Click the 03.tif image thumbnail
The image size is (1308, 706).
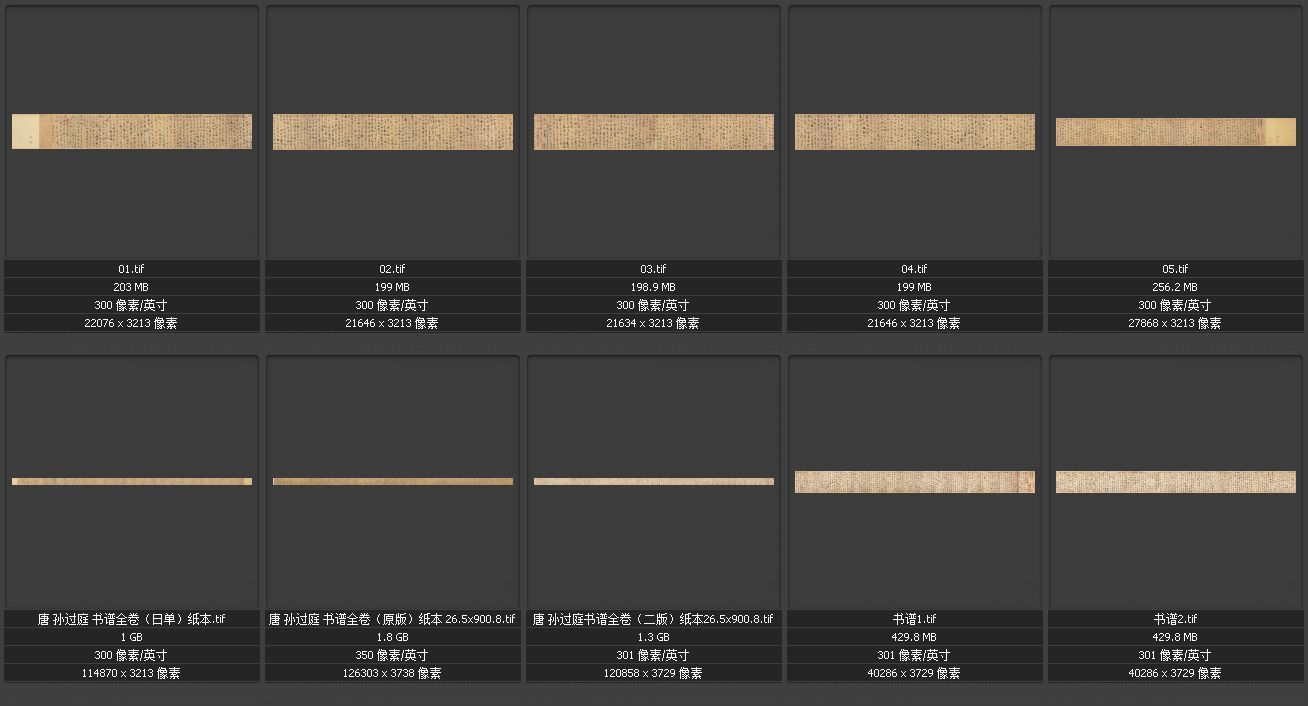pos(654,132)
